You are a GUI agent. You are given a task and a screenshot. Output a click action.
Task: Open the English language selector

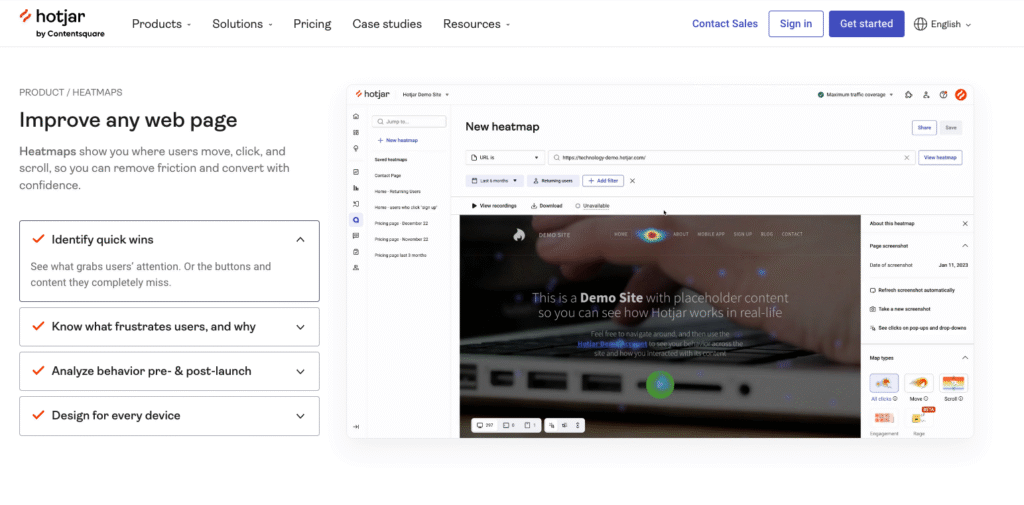(x=943, y=24)
